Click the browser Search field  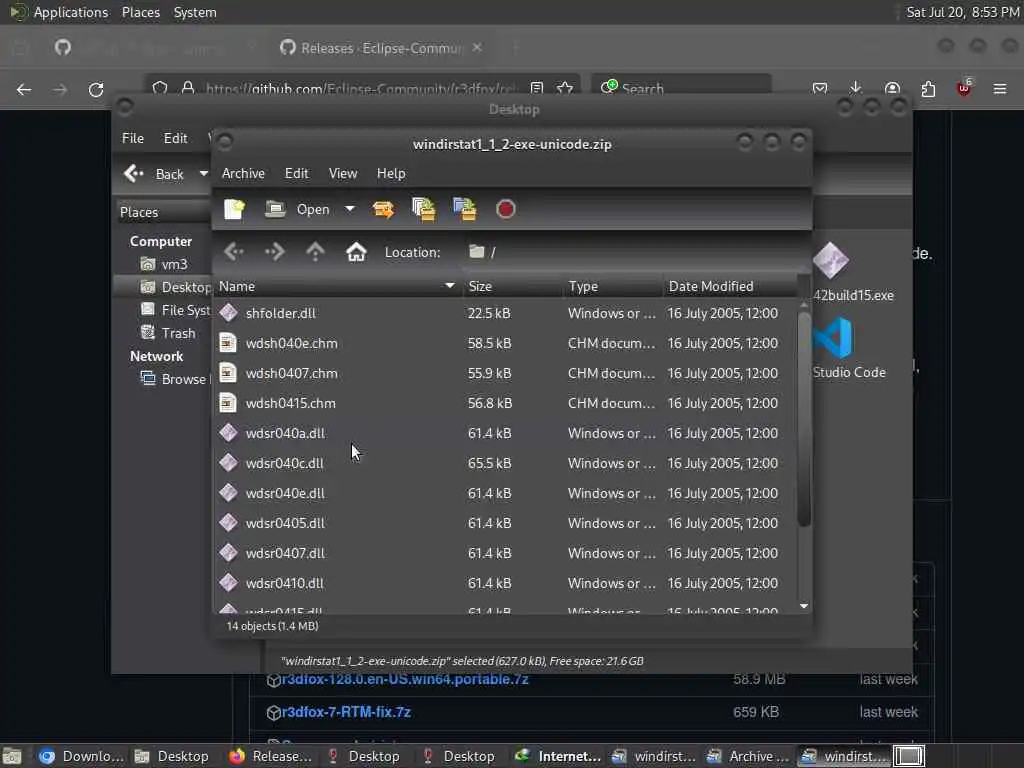[682, 88]
